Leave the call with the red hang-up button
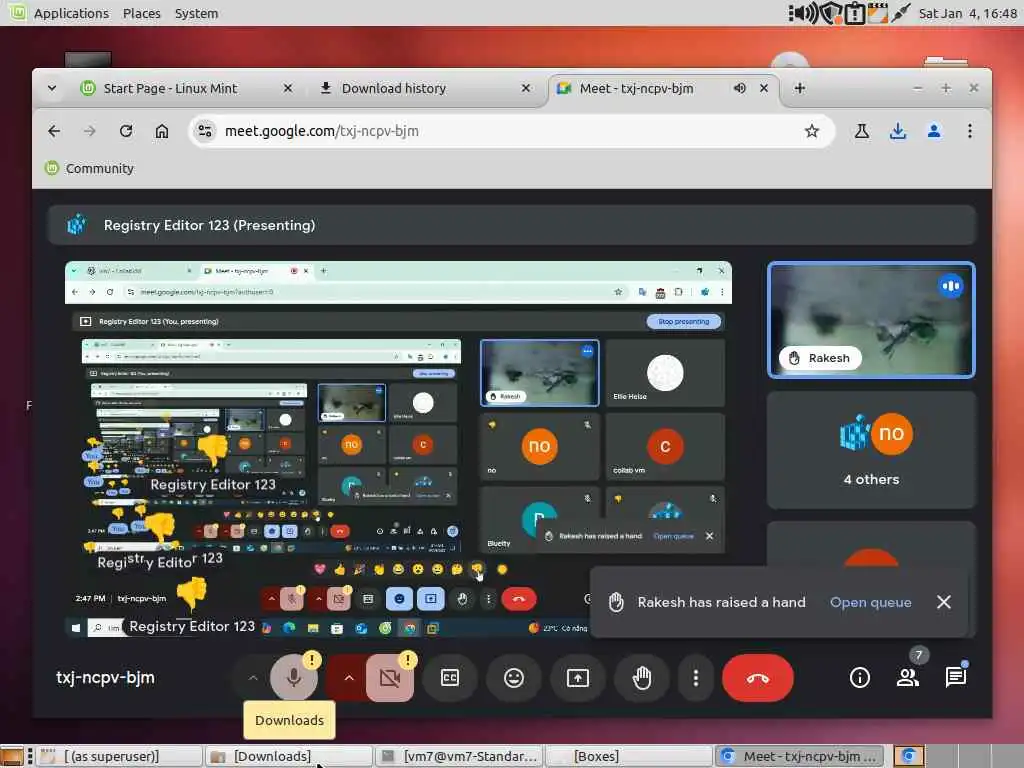Viewport: 1024px width, 768px height. point(758,678)
